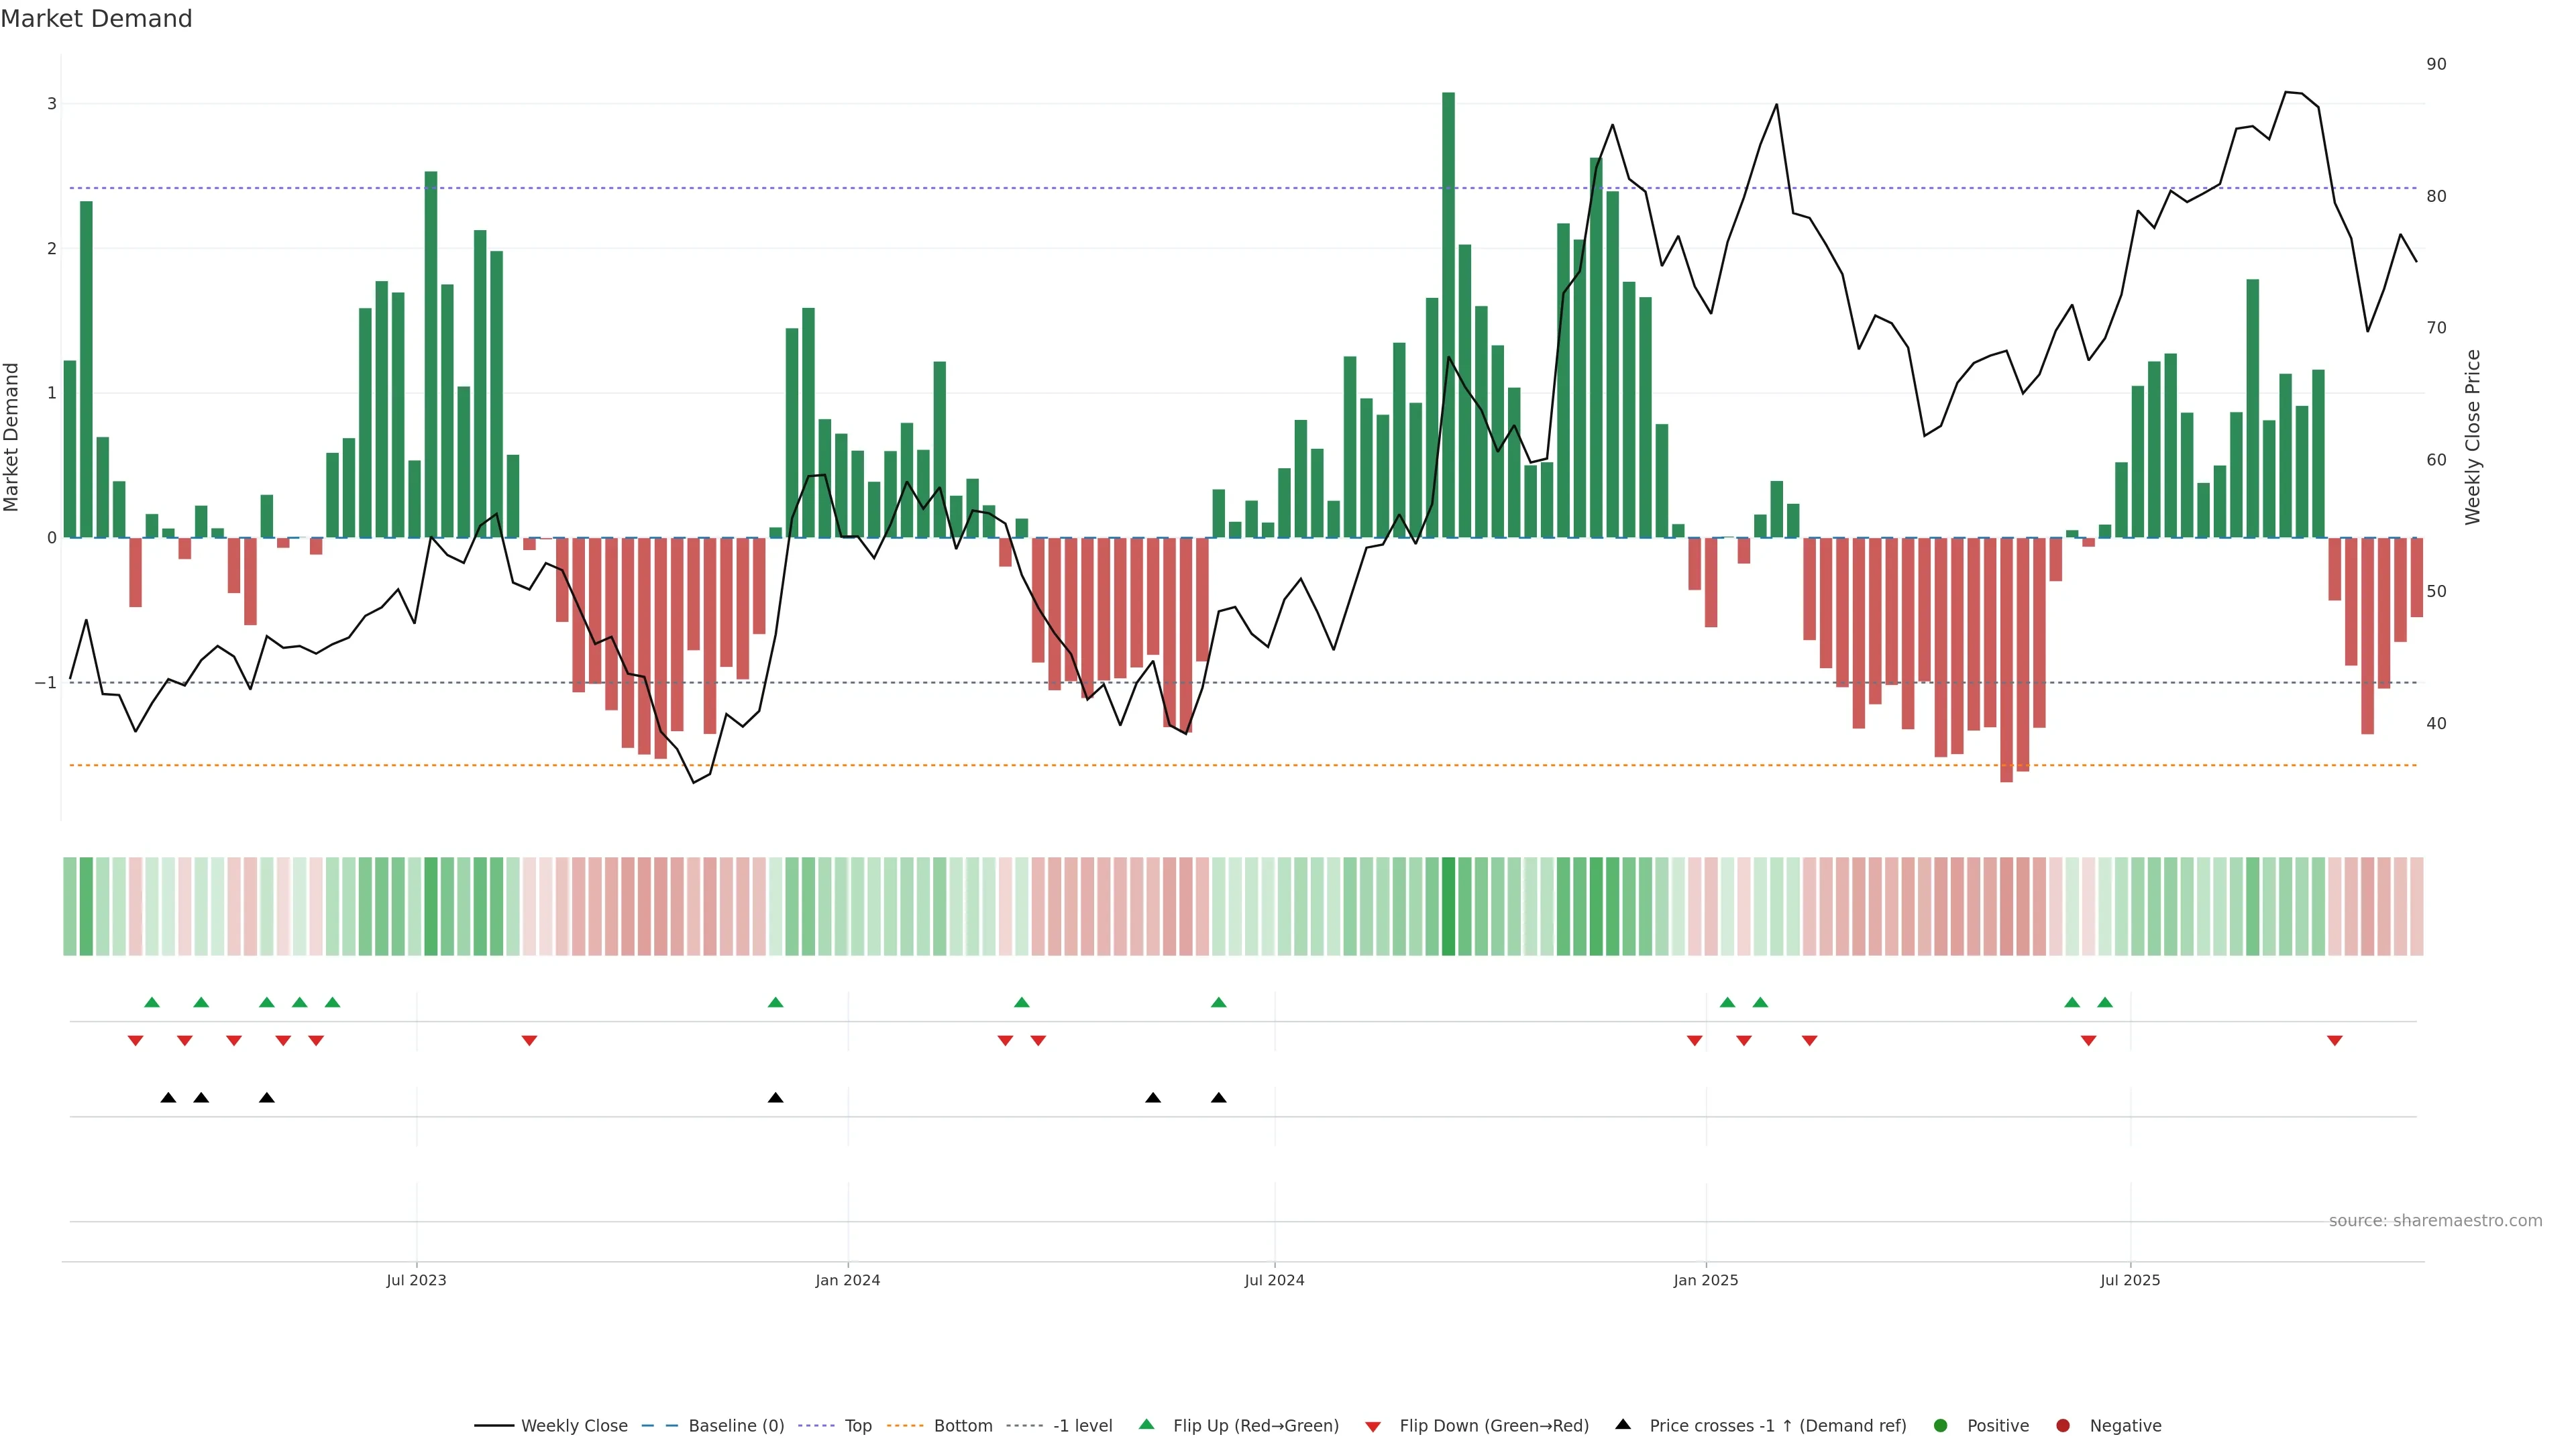Click the red Flip Down legend triangle
This screenshot has height=1449, width=2576.
(1373, 1427)
